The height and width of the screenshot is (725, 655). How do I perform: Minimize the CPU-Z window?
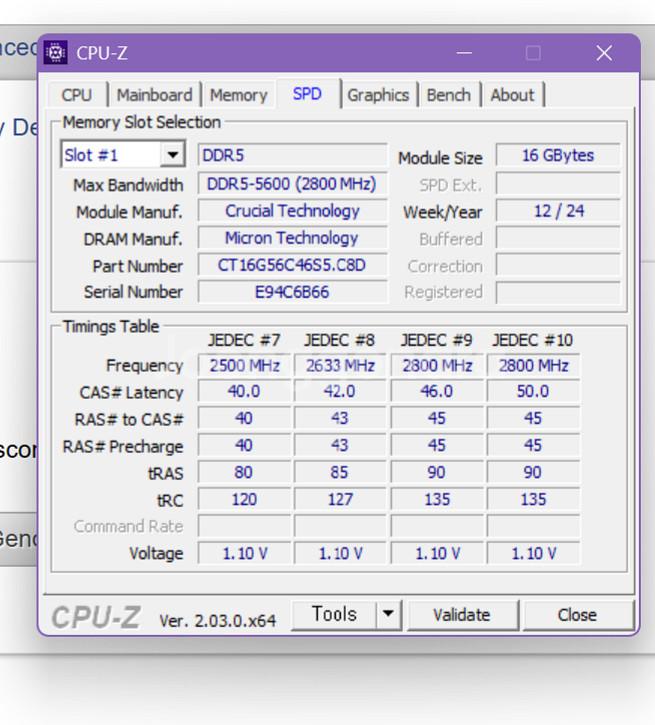click(464, 53)
